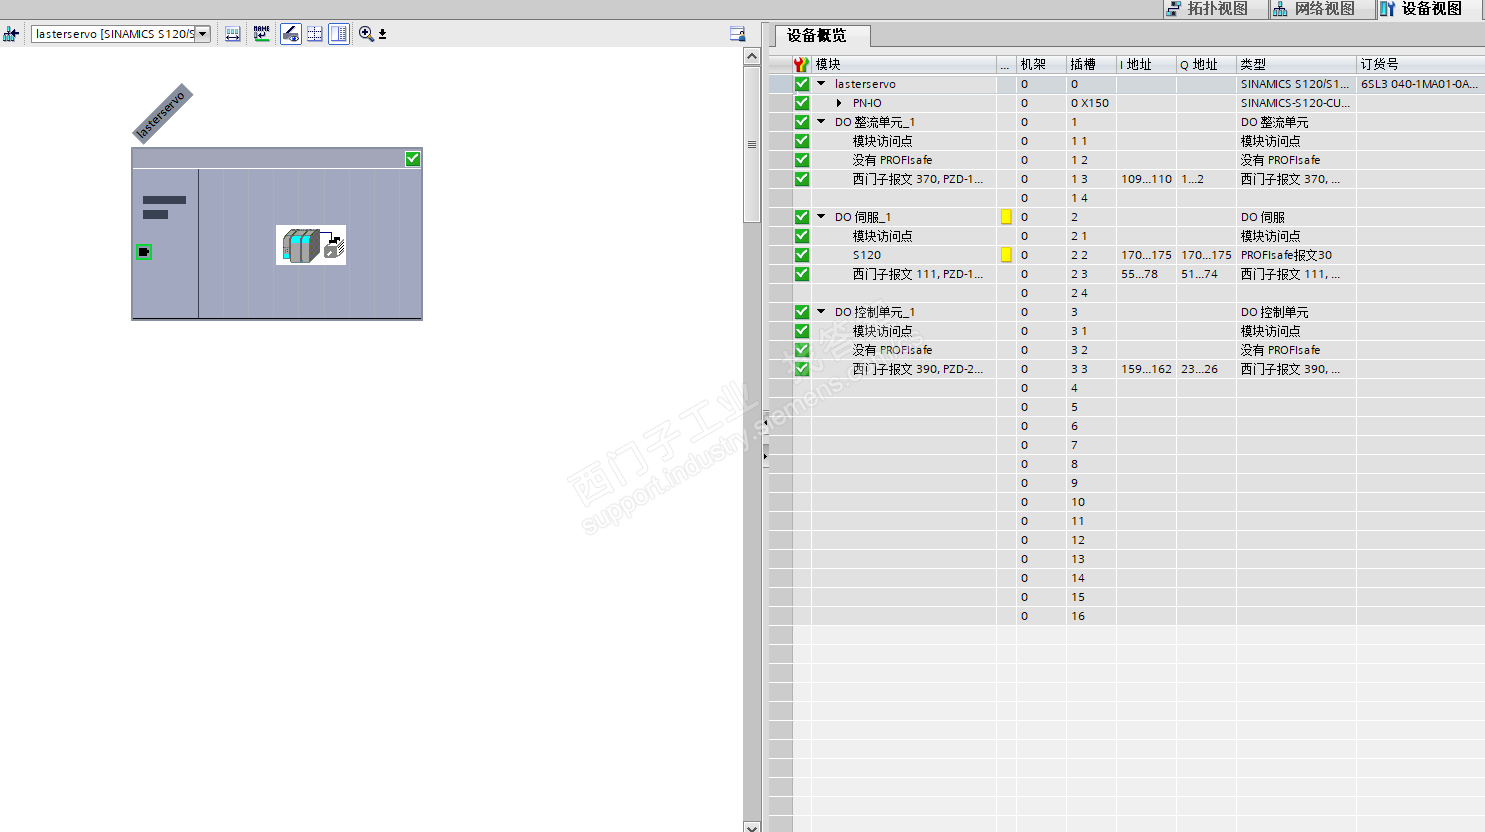Collapse the DO 控制单元_1 node
Screen dimensions: 1485x832
click(821, 312)
